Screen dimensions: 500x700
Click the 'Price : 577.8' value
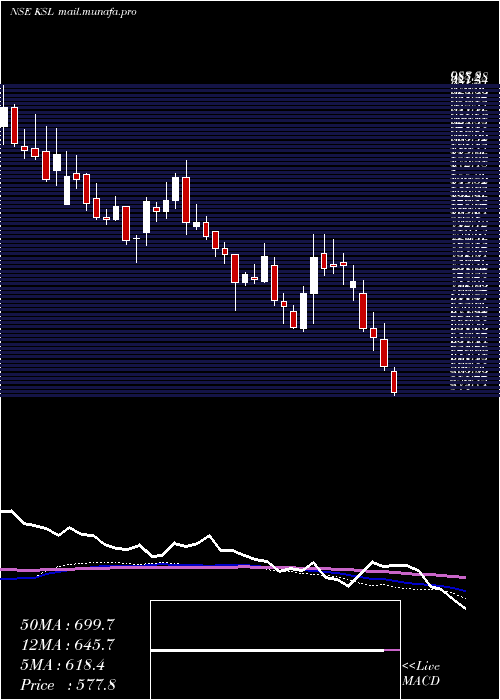(x=67, y=685)
